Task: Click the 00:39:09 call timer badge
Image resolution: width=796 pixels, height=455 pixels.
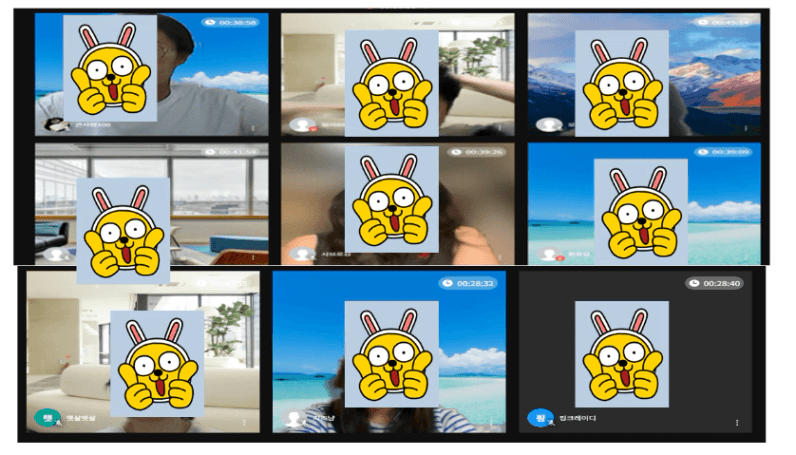Action: click(723, 152)
